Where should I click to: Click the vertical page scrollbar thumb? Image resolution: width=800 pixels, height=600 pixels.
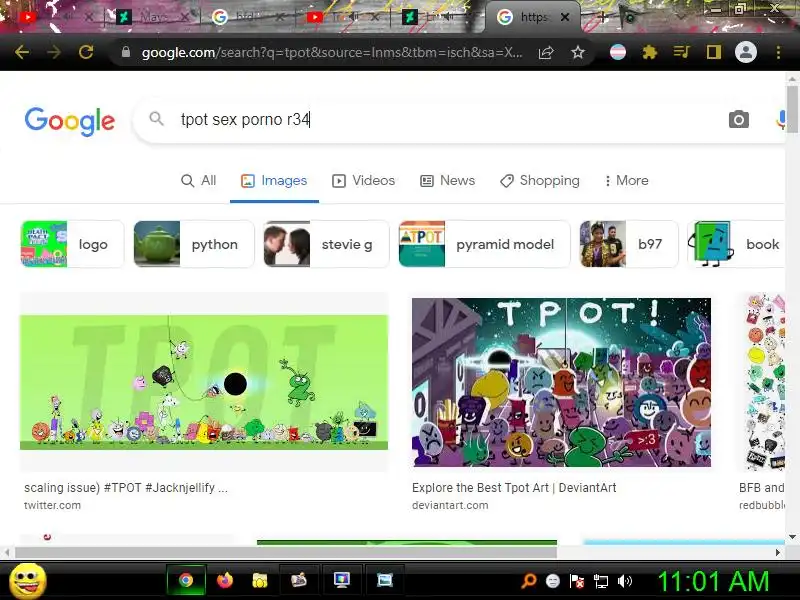[x=792, y=109]
